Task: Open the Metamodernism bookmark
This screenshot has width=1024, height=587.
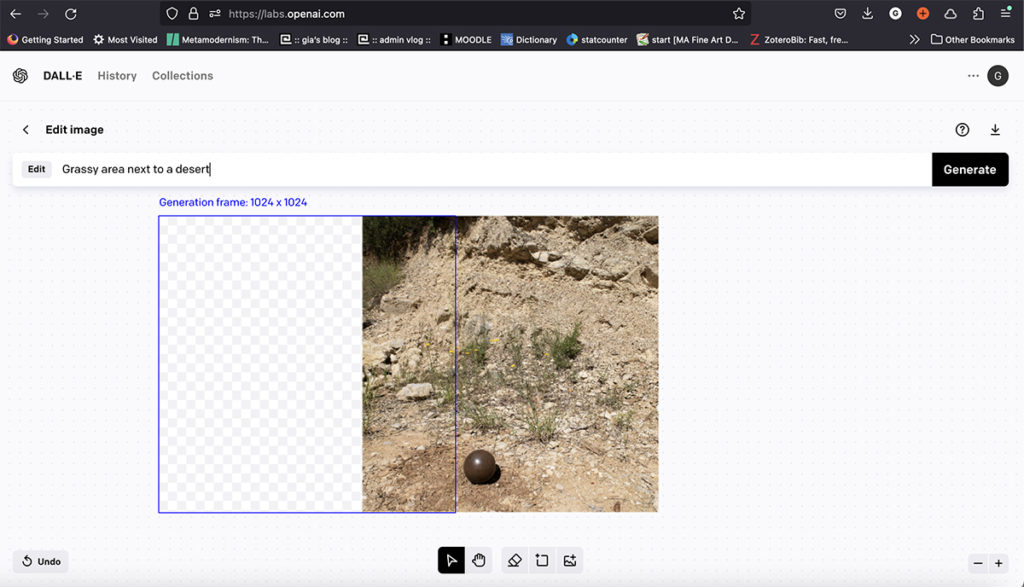Action: [x=217, y=40]
